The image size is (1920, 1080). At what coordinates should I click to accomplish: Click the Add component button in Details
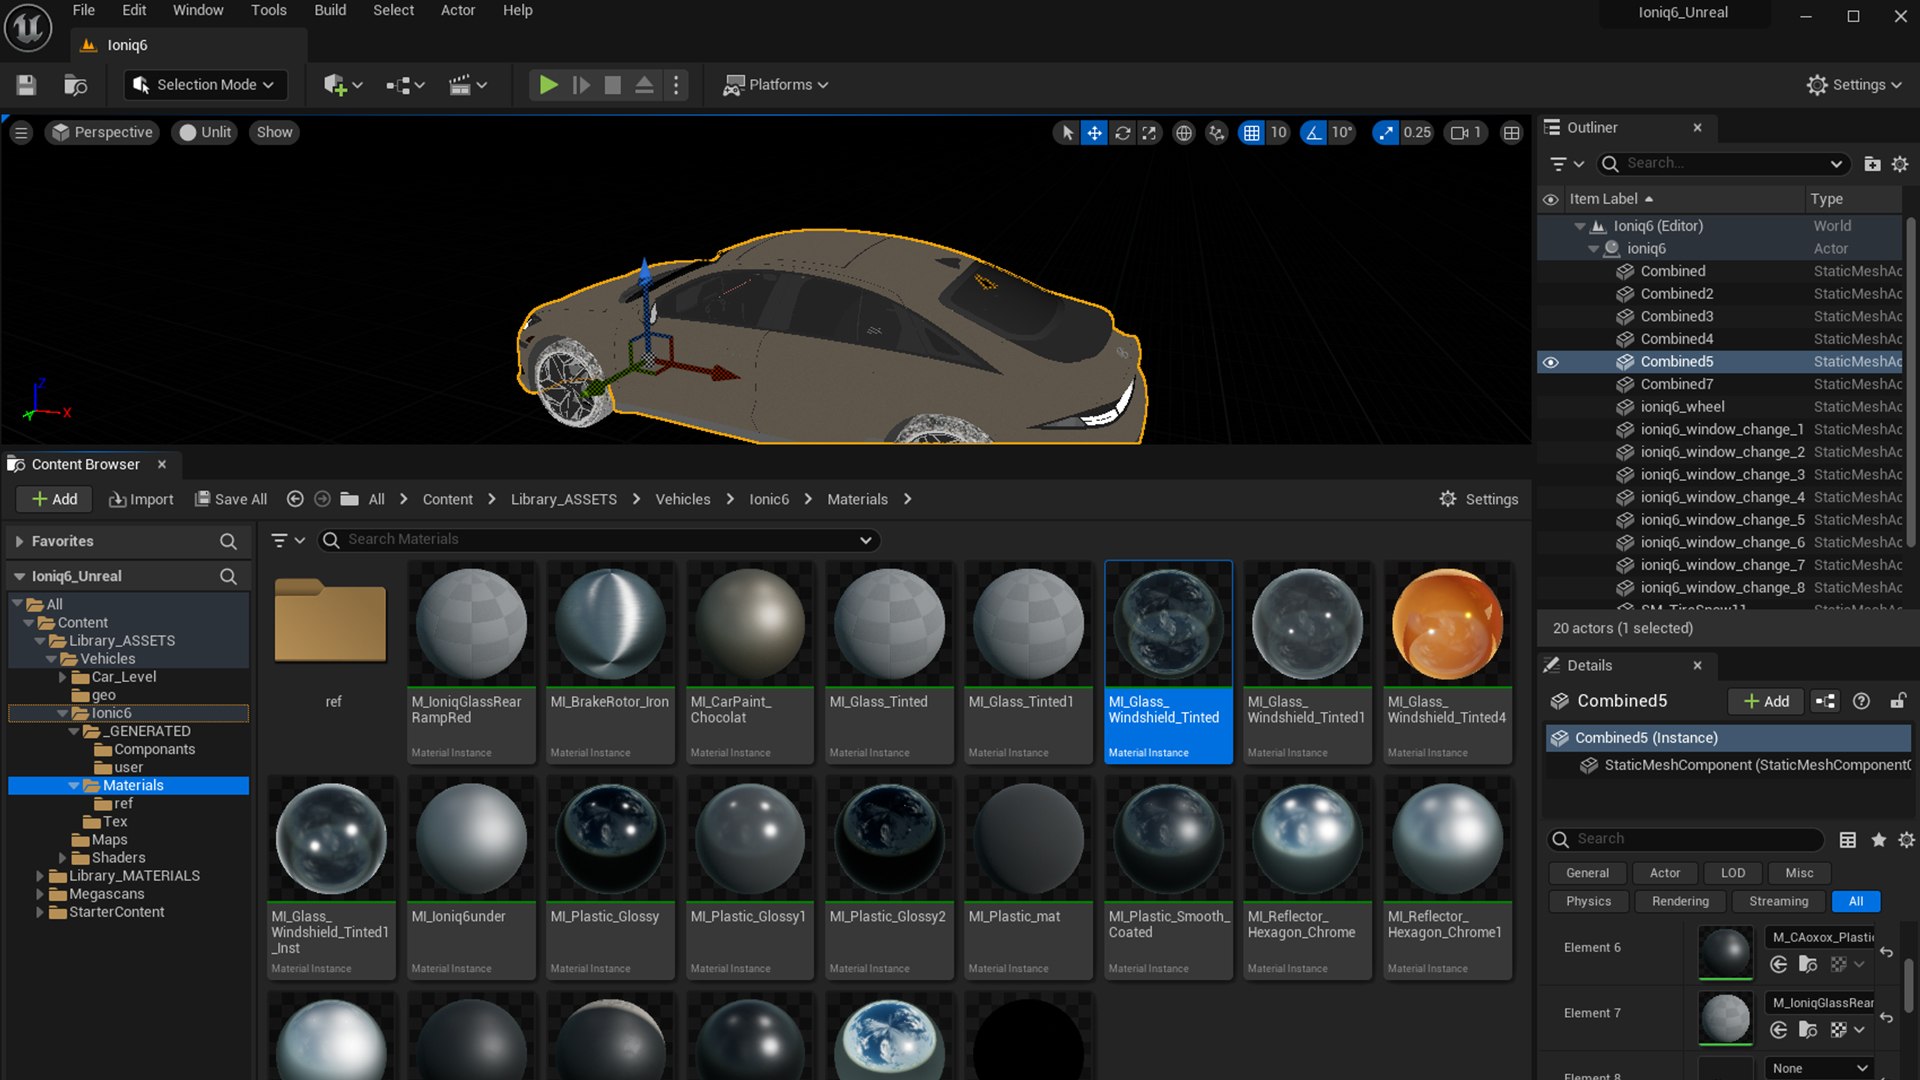click(x=1767, y=701)
